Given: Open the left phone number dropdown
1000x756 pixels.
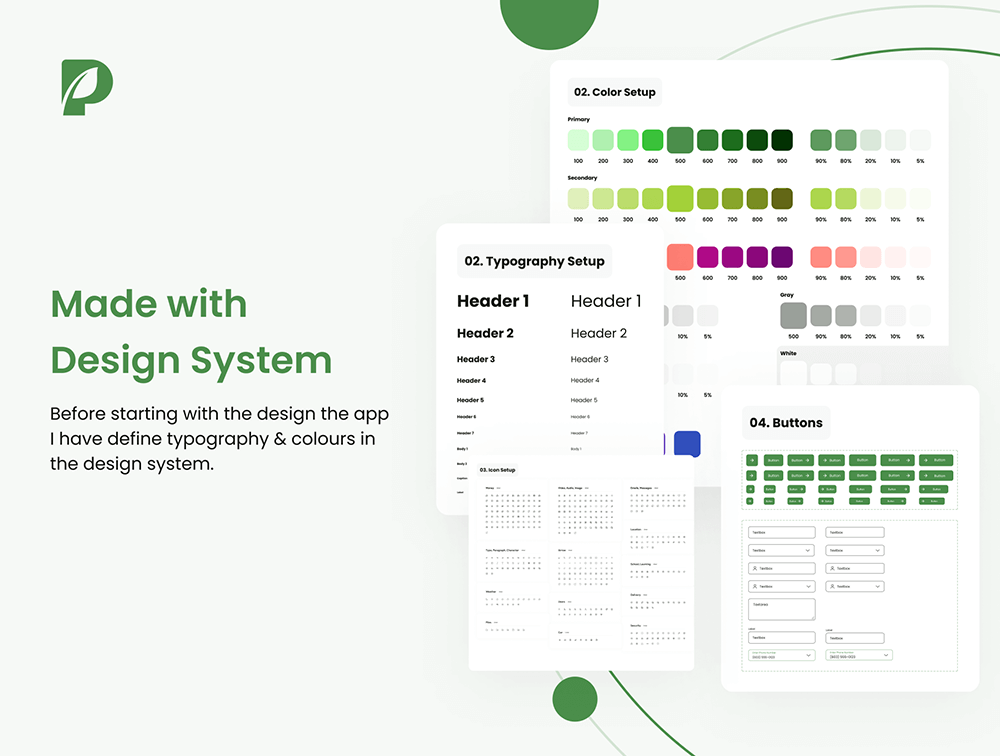Looking at the screenshot, I should coord(807,656).
